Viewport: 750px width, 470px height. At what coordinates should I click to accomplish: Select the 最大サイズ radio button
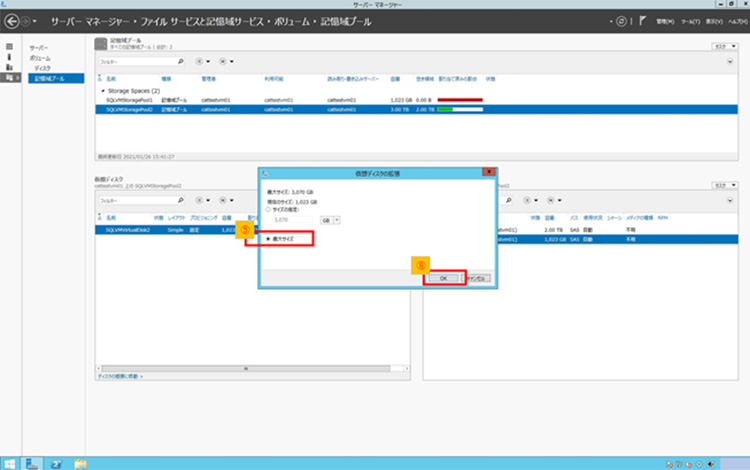pyautogui.click(x=269, y=240)
